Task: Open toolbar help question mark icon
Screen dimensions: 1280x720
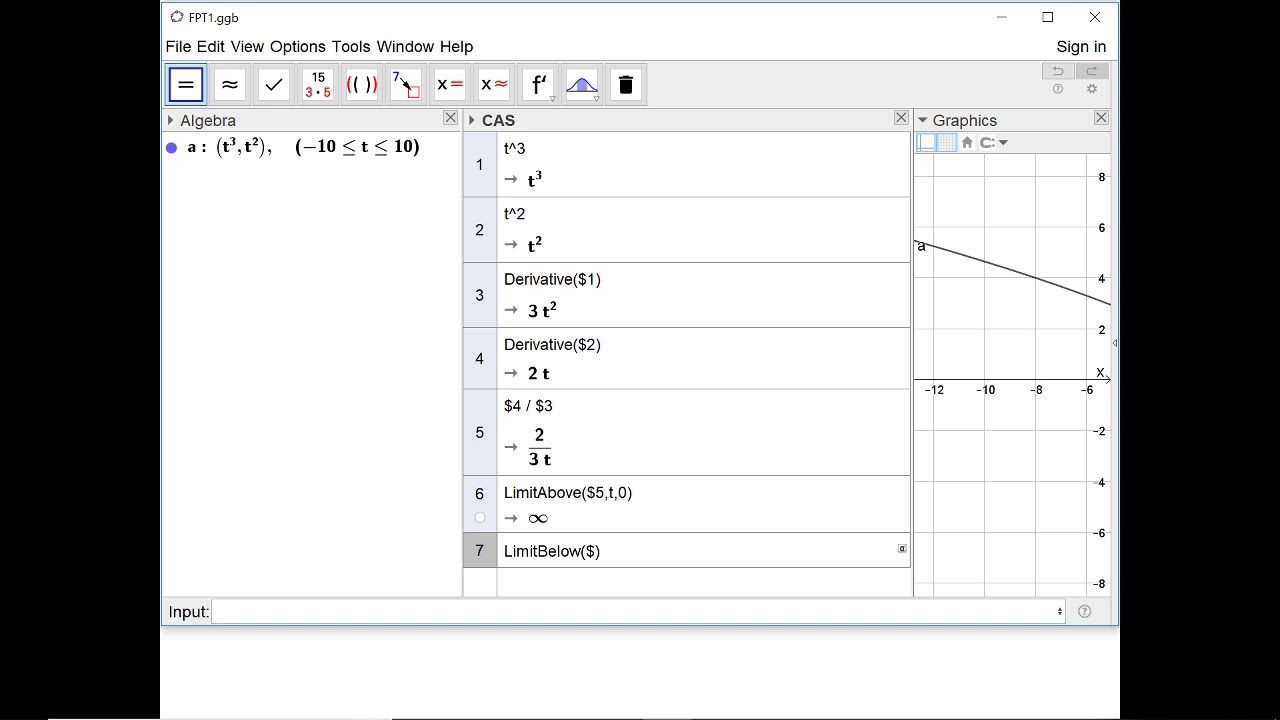Action: pyautogui.click(x=1058, y=89)
